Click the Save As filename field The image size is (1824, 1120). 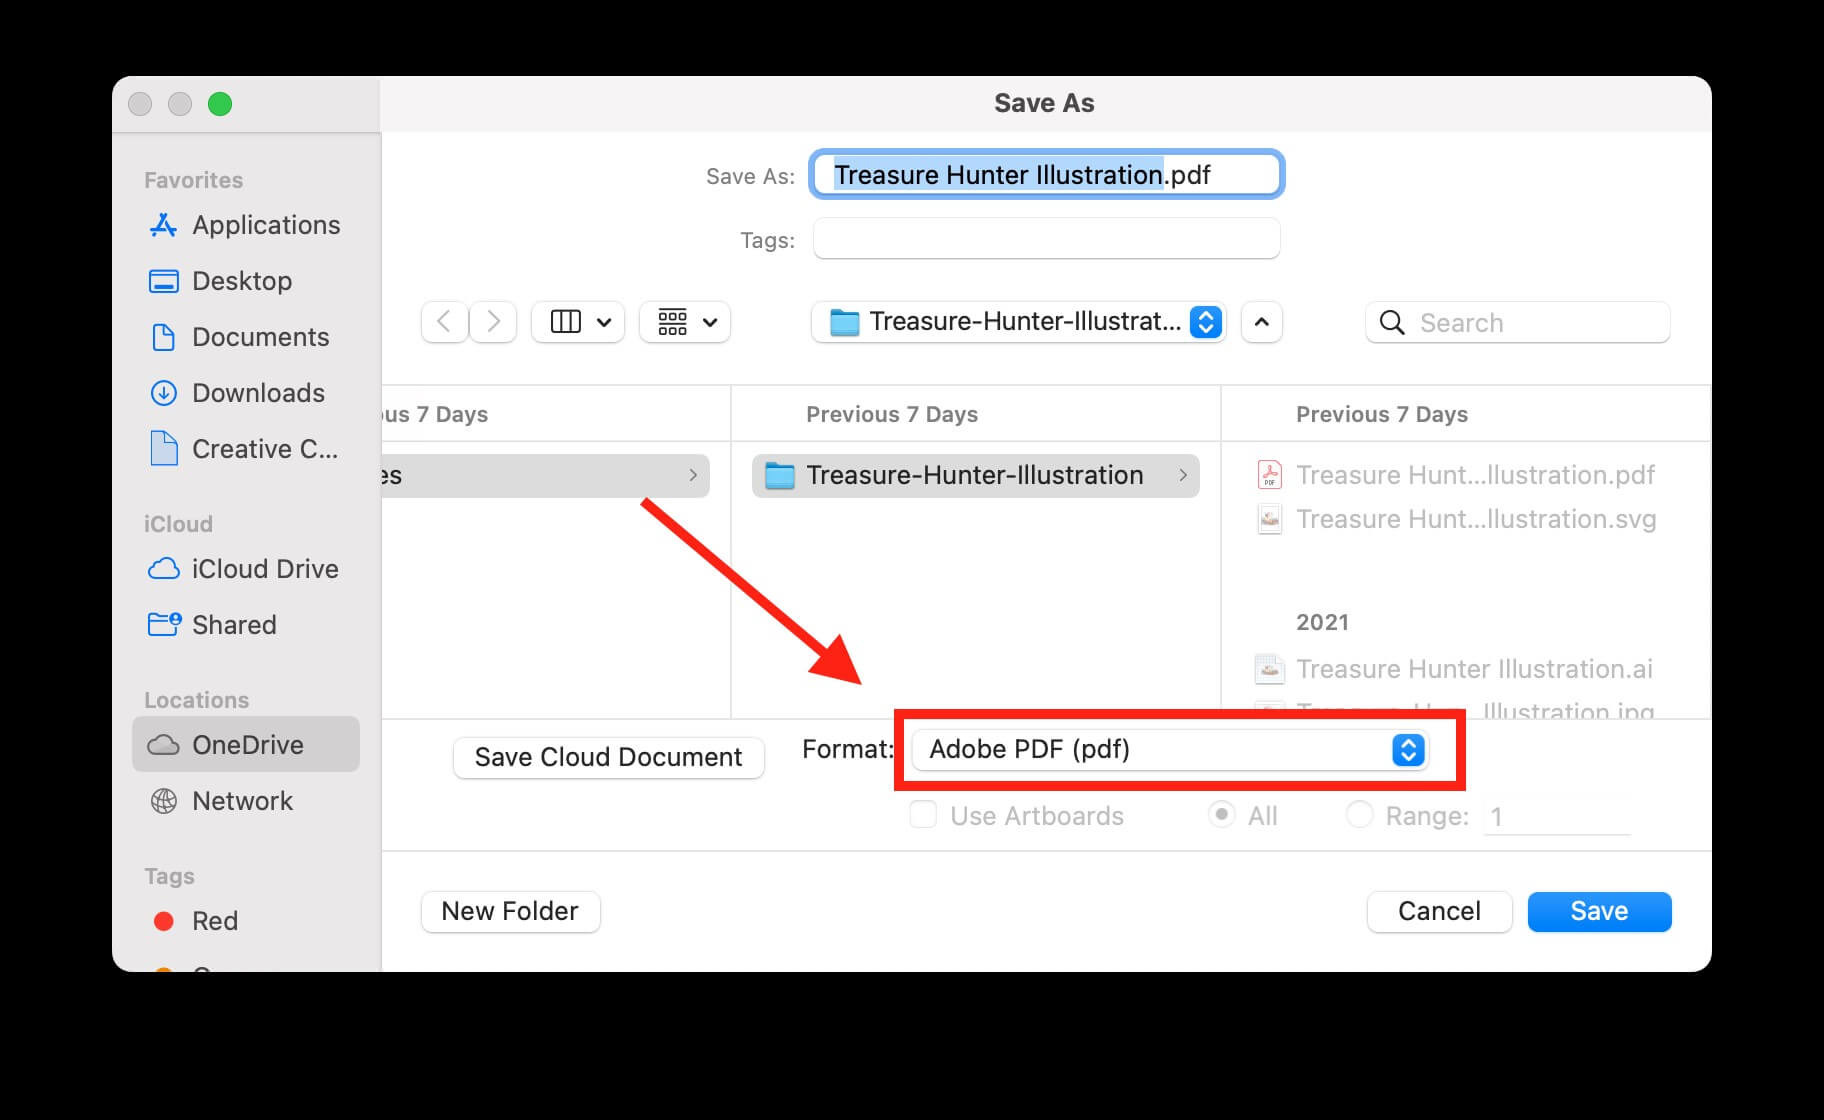coord(1045,174)
